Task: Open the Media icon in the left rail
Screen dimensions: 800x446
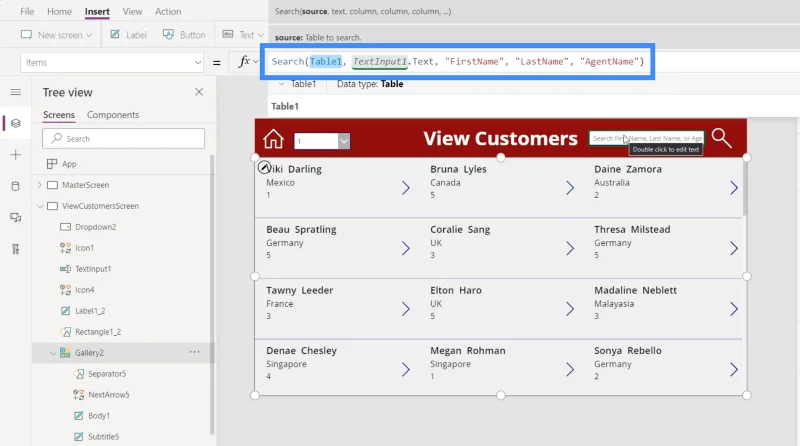Action: point(16,218)
